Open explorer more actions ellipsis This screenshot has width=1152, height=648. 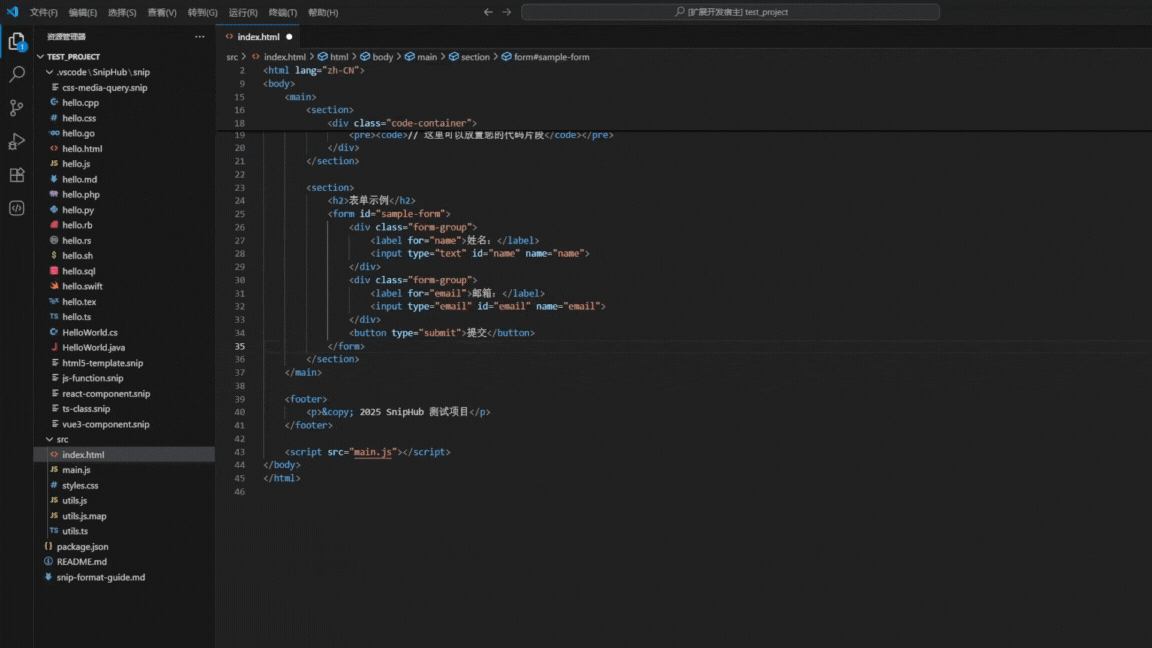[200, 37]
